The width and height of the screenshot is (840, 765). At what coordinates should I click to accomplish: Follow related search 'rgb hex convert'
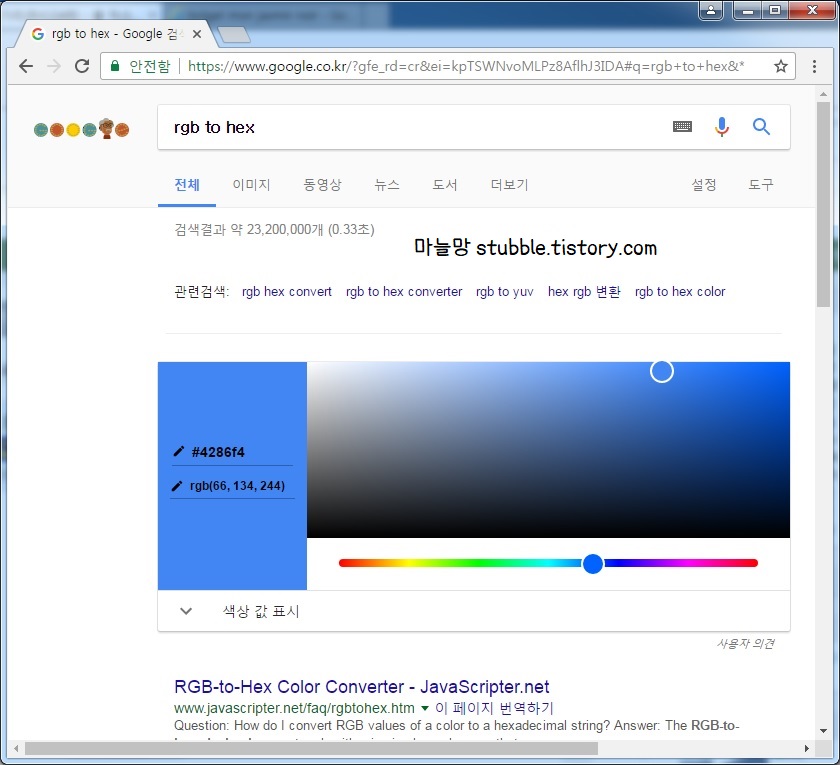pyautogui.click(x=287, y=292)
